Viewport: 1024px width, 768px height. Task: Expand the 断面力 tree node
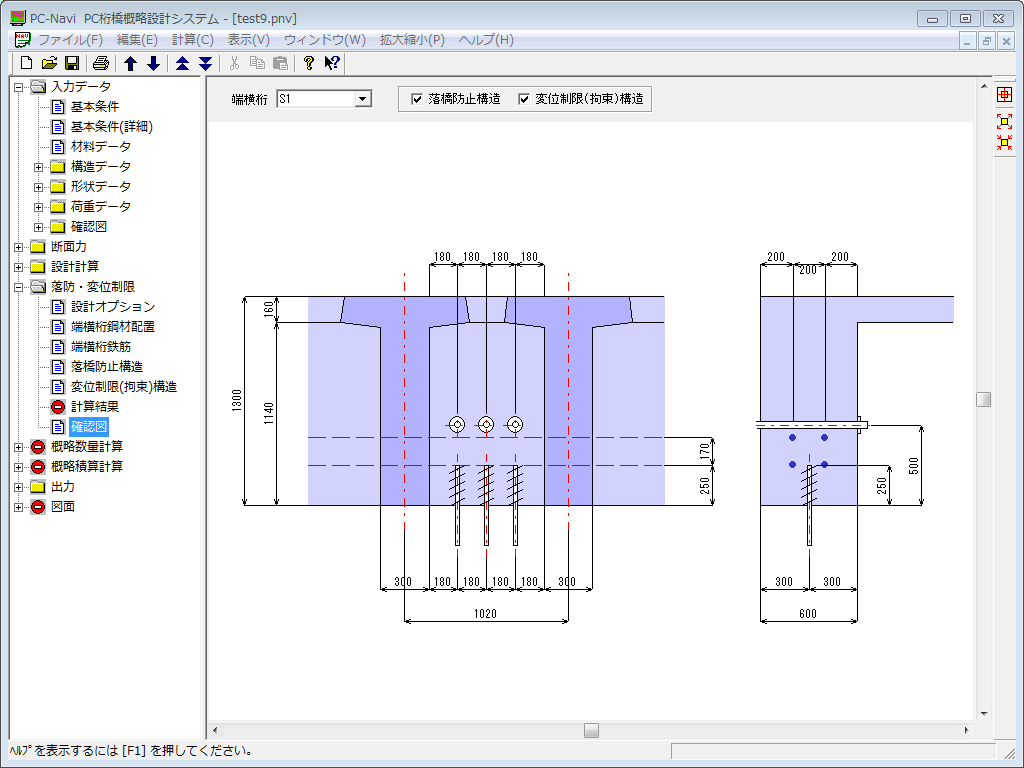pyautogui.click(x=19, y=247)
